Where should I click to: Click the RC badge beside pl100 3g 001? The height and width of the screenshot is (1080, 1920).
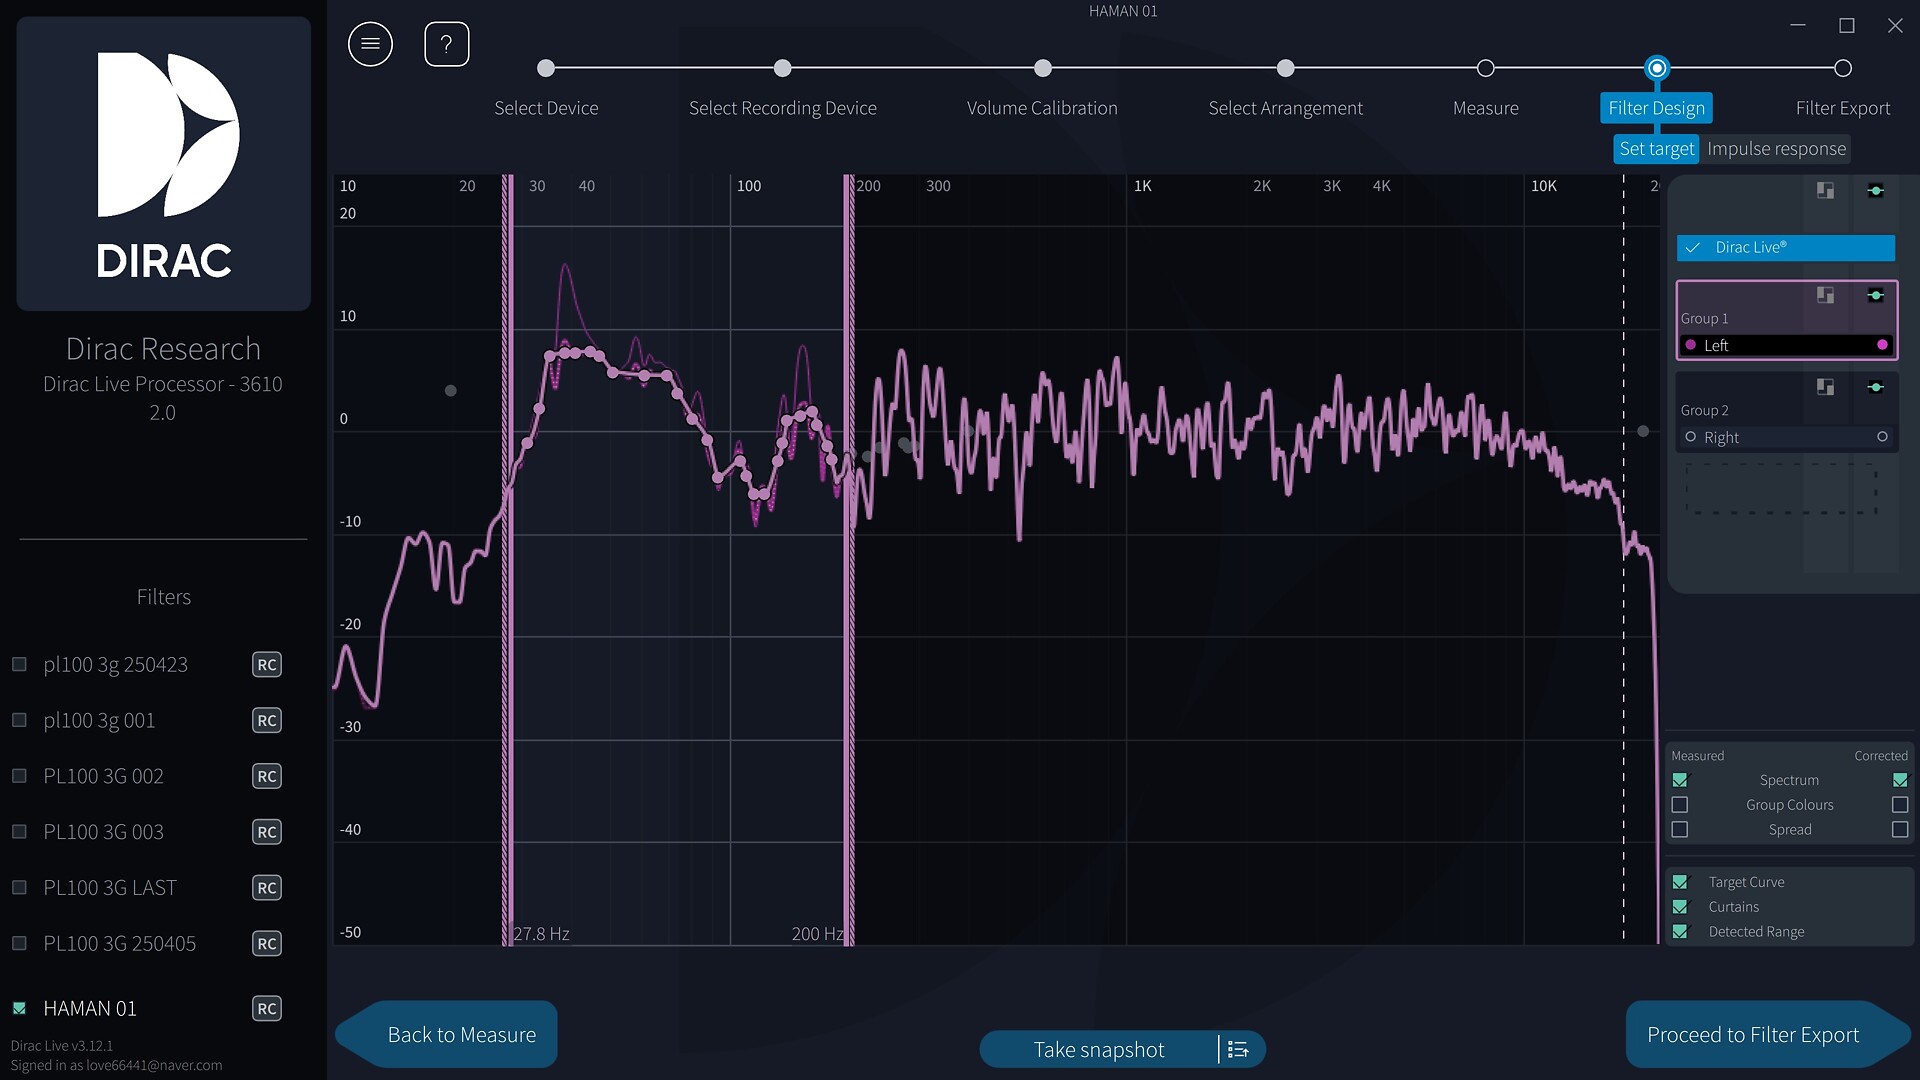point(266,721)
